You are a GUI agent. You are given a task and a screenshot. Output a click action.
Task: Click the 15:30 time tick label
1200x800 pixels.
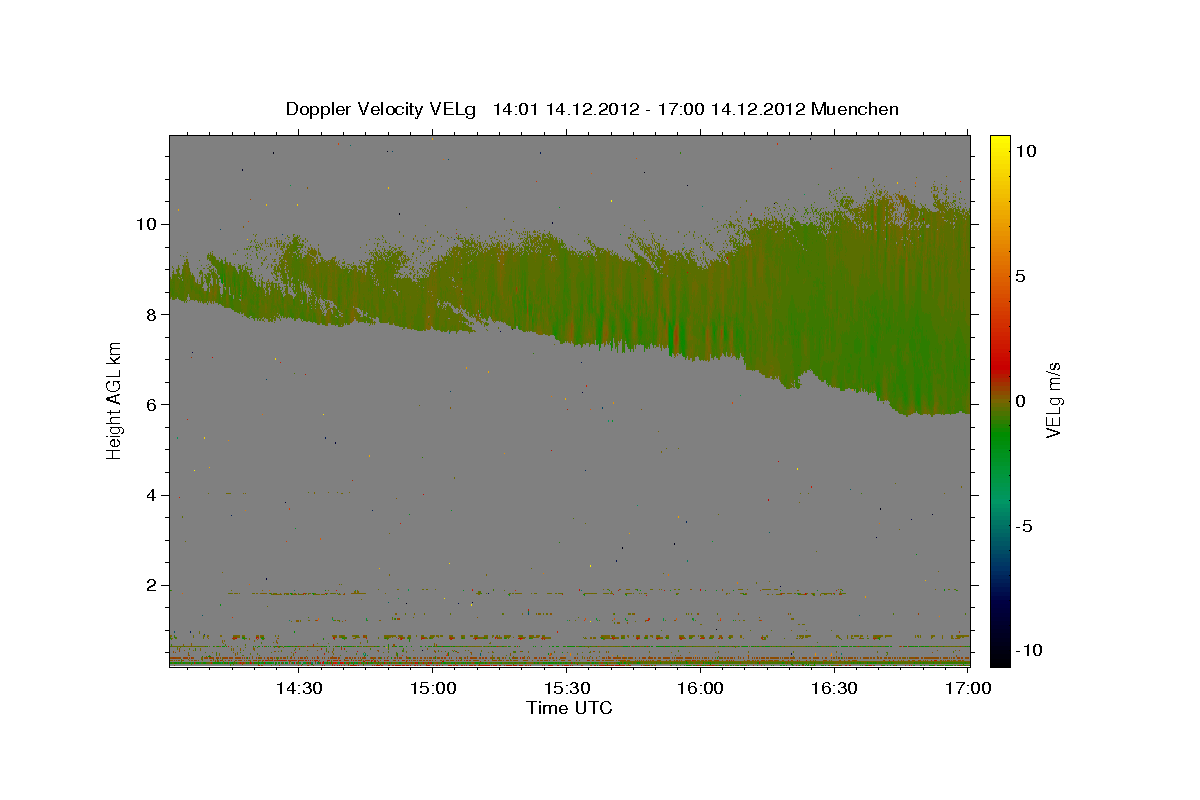[567, 688]
